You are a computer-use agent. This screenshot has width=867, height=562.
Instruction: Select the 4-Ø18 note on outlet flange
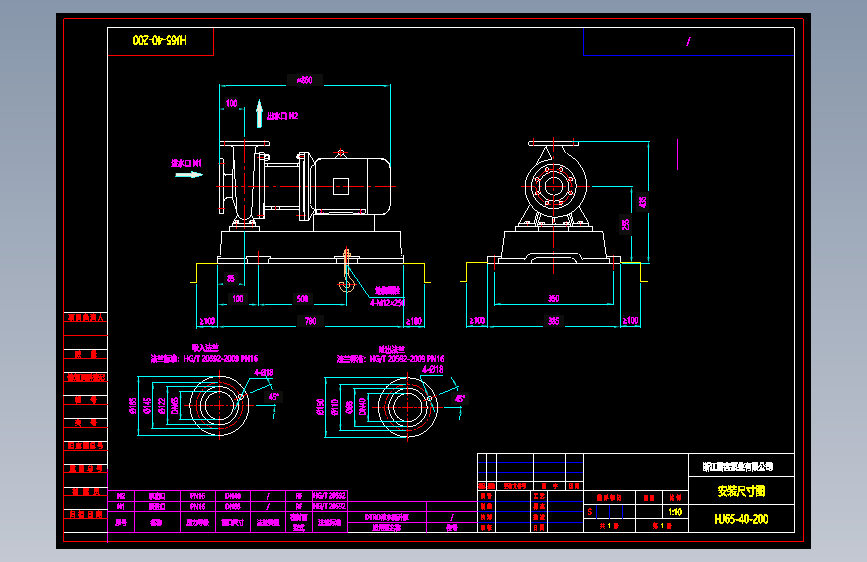click(433, 369)
